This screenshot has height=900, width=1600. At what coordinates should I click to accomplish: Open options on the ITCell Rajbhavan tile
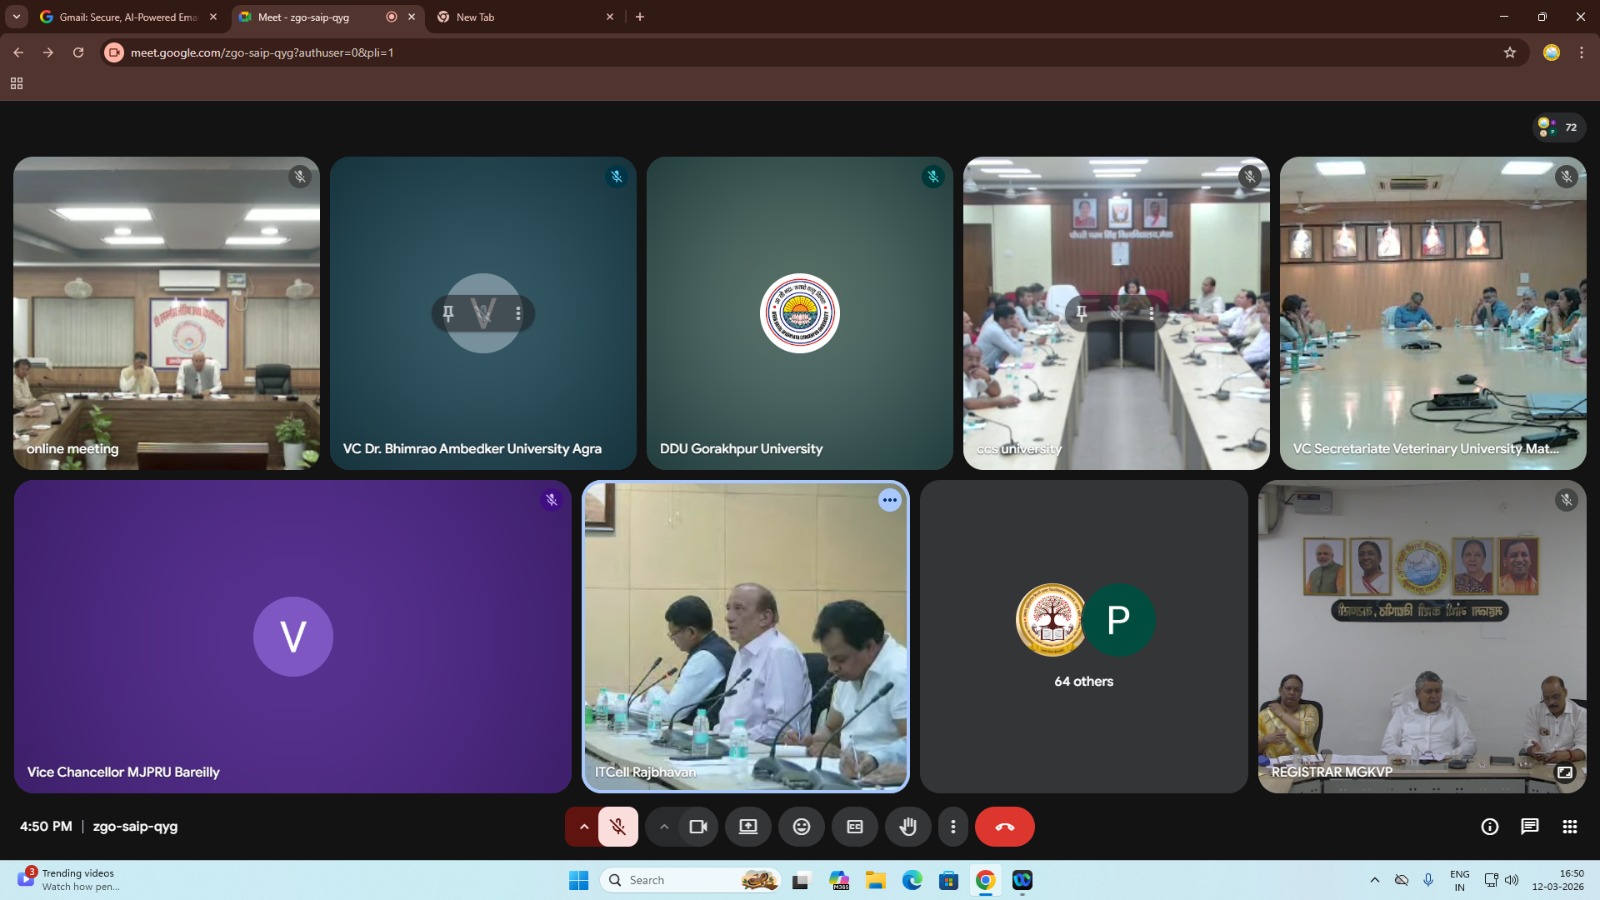tap(889, 500)
